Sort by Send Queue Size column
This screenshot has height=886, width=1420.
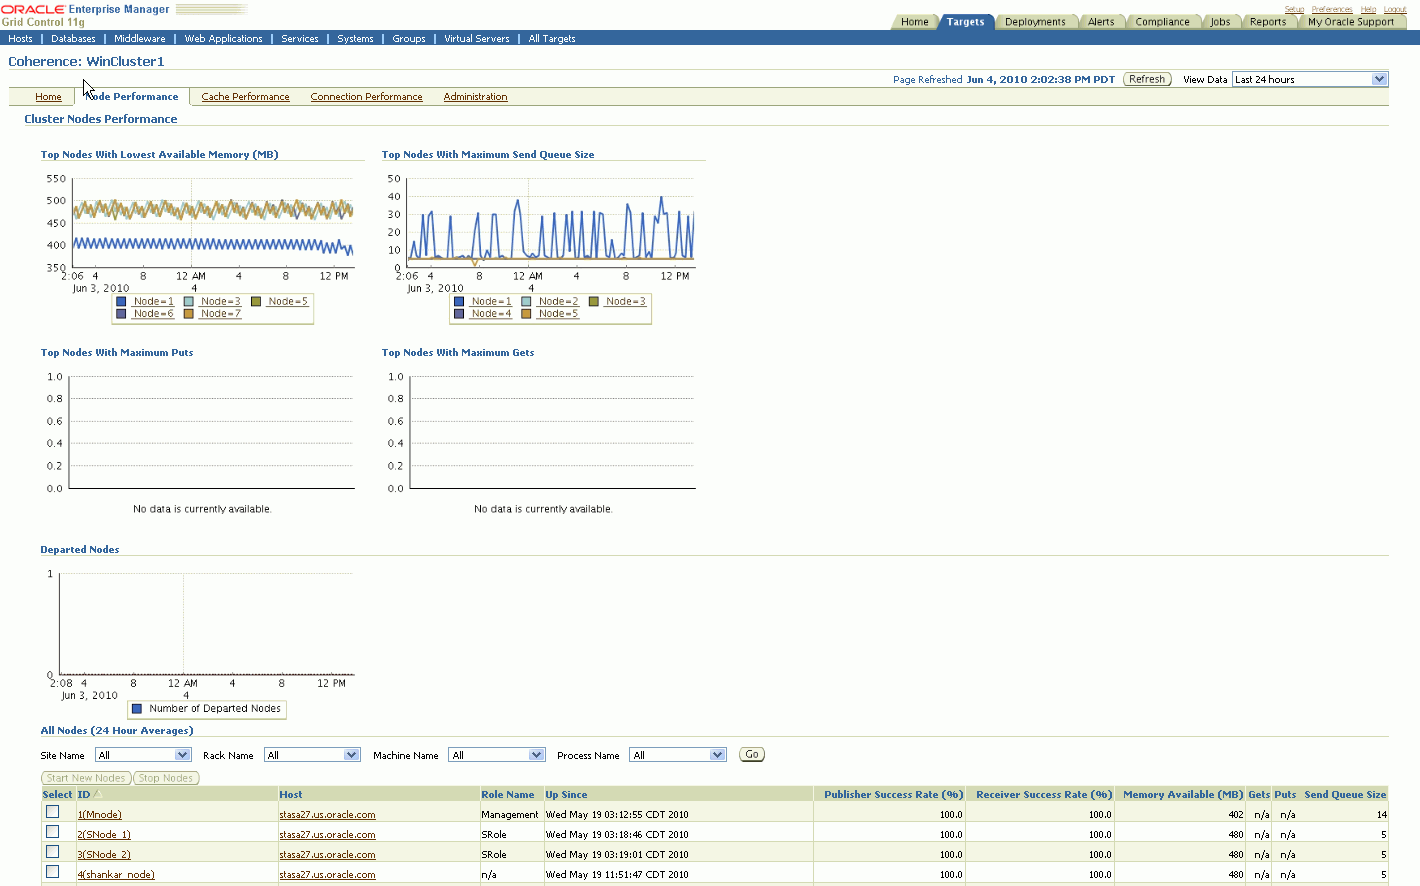pos(1345,794)
